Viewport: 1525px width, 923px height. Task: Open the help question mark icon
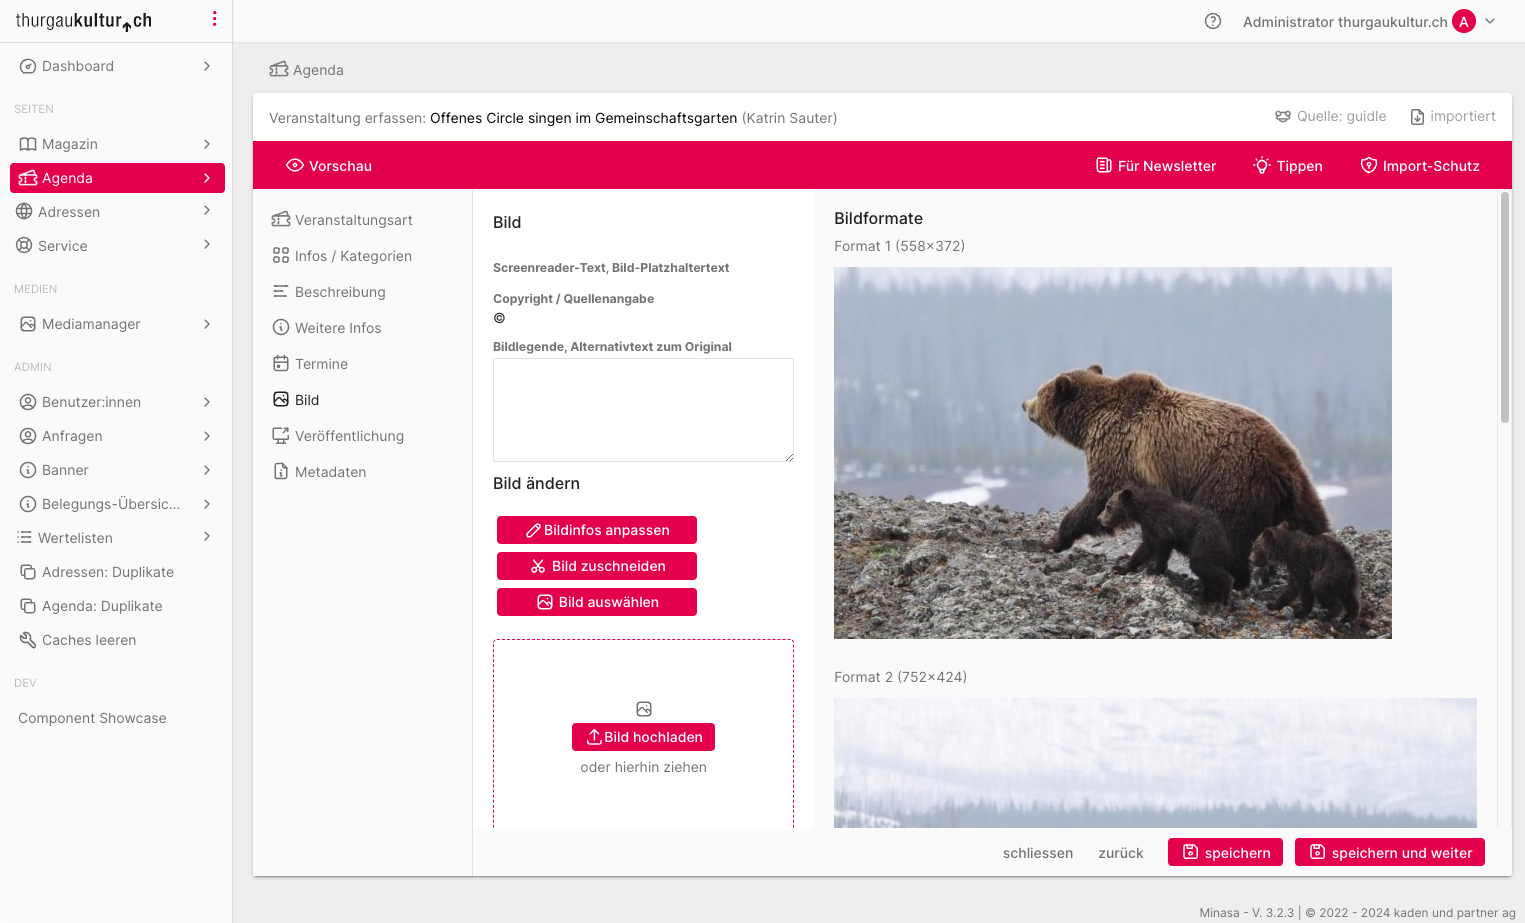coord(1213,21)
